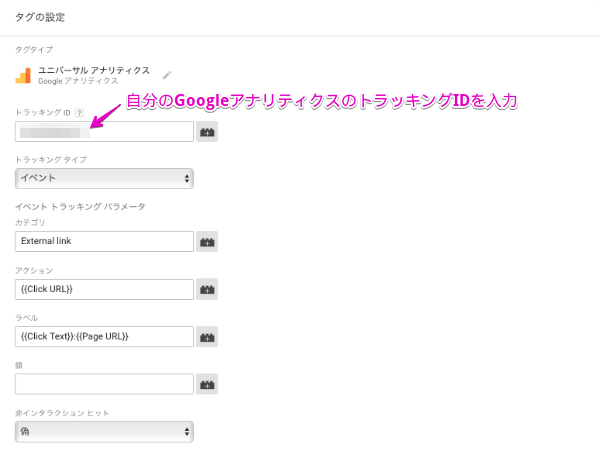The height and width of the screenshot is (458, 600).
Task: Open variable picker beside empty value field
Action: pos(207,384)
